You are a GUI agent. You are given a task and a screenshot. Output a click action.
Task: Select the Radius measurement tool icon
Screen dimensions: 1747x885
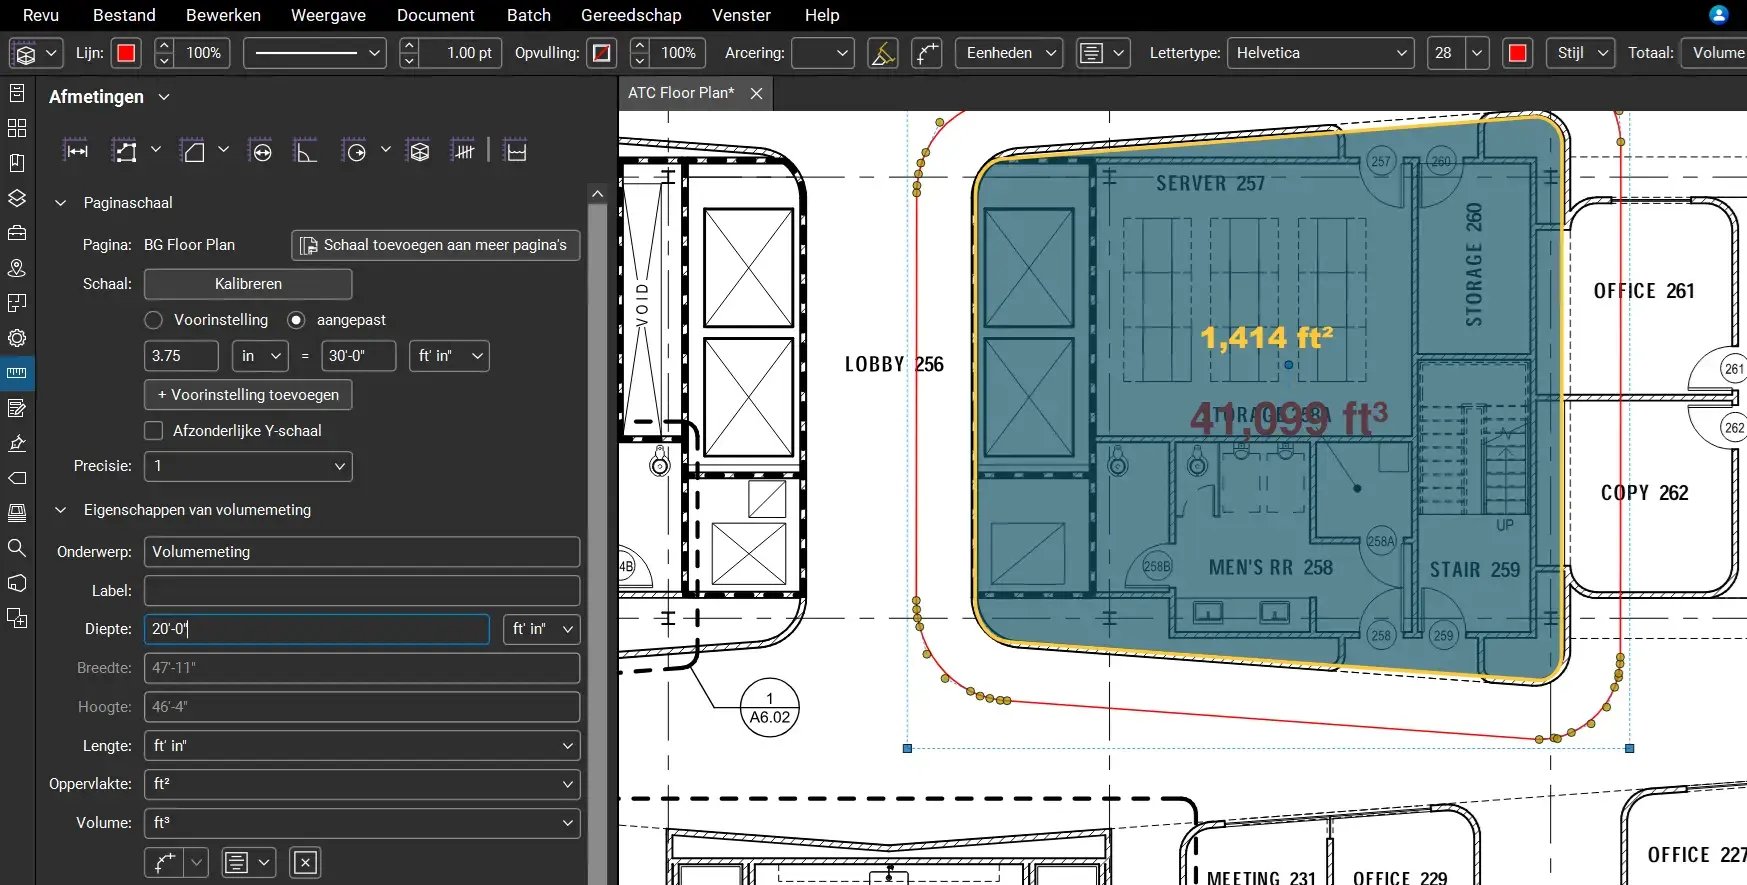tap(354, 151)
